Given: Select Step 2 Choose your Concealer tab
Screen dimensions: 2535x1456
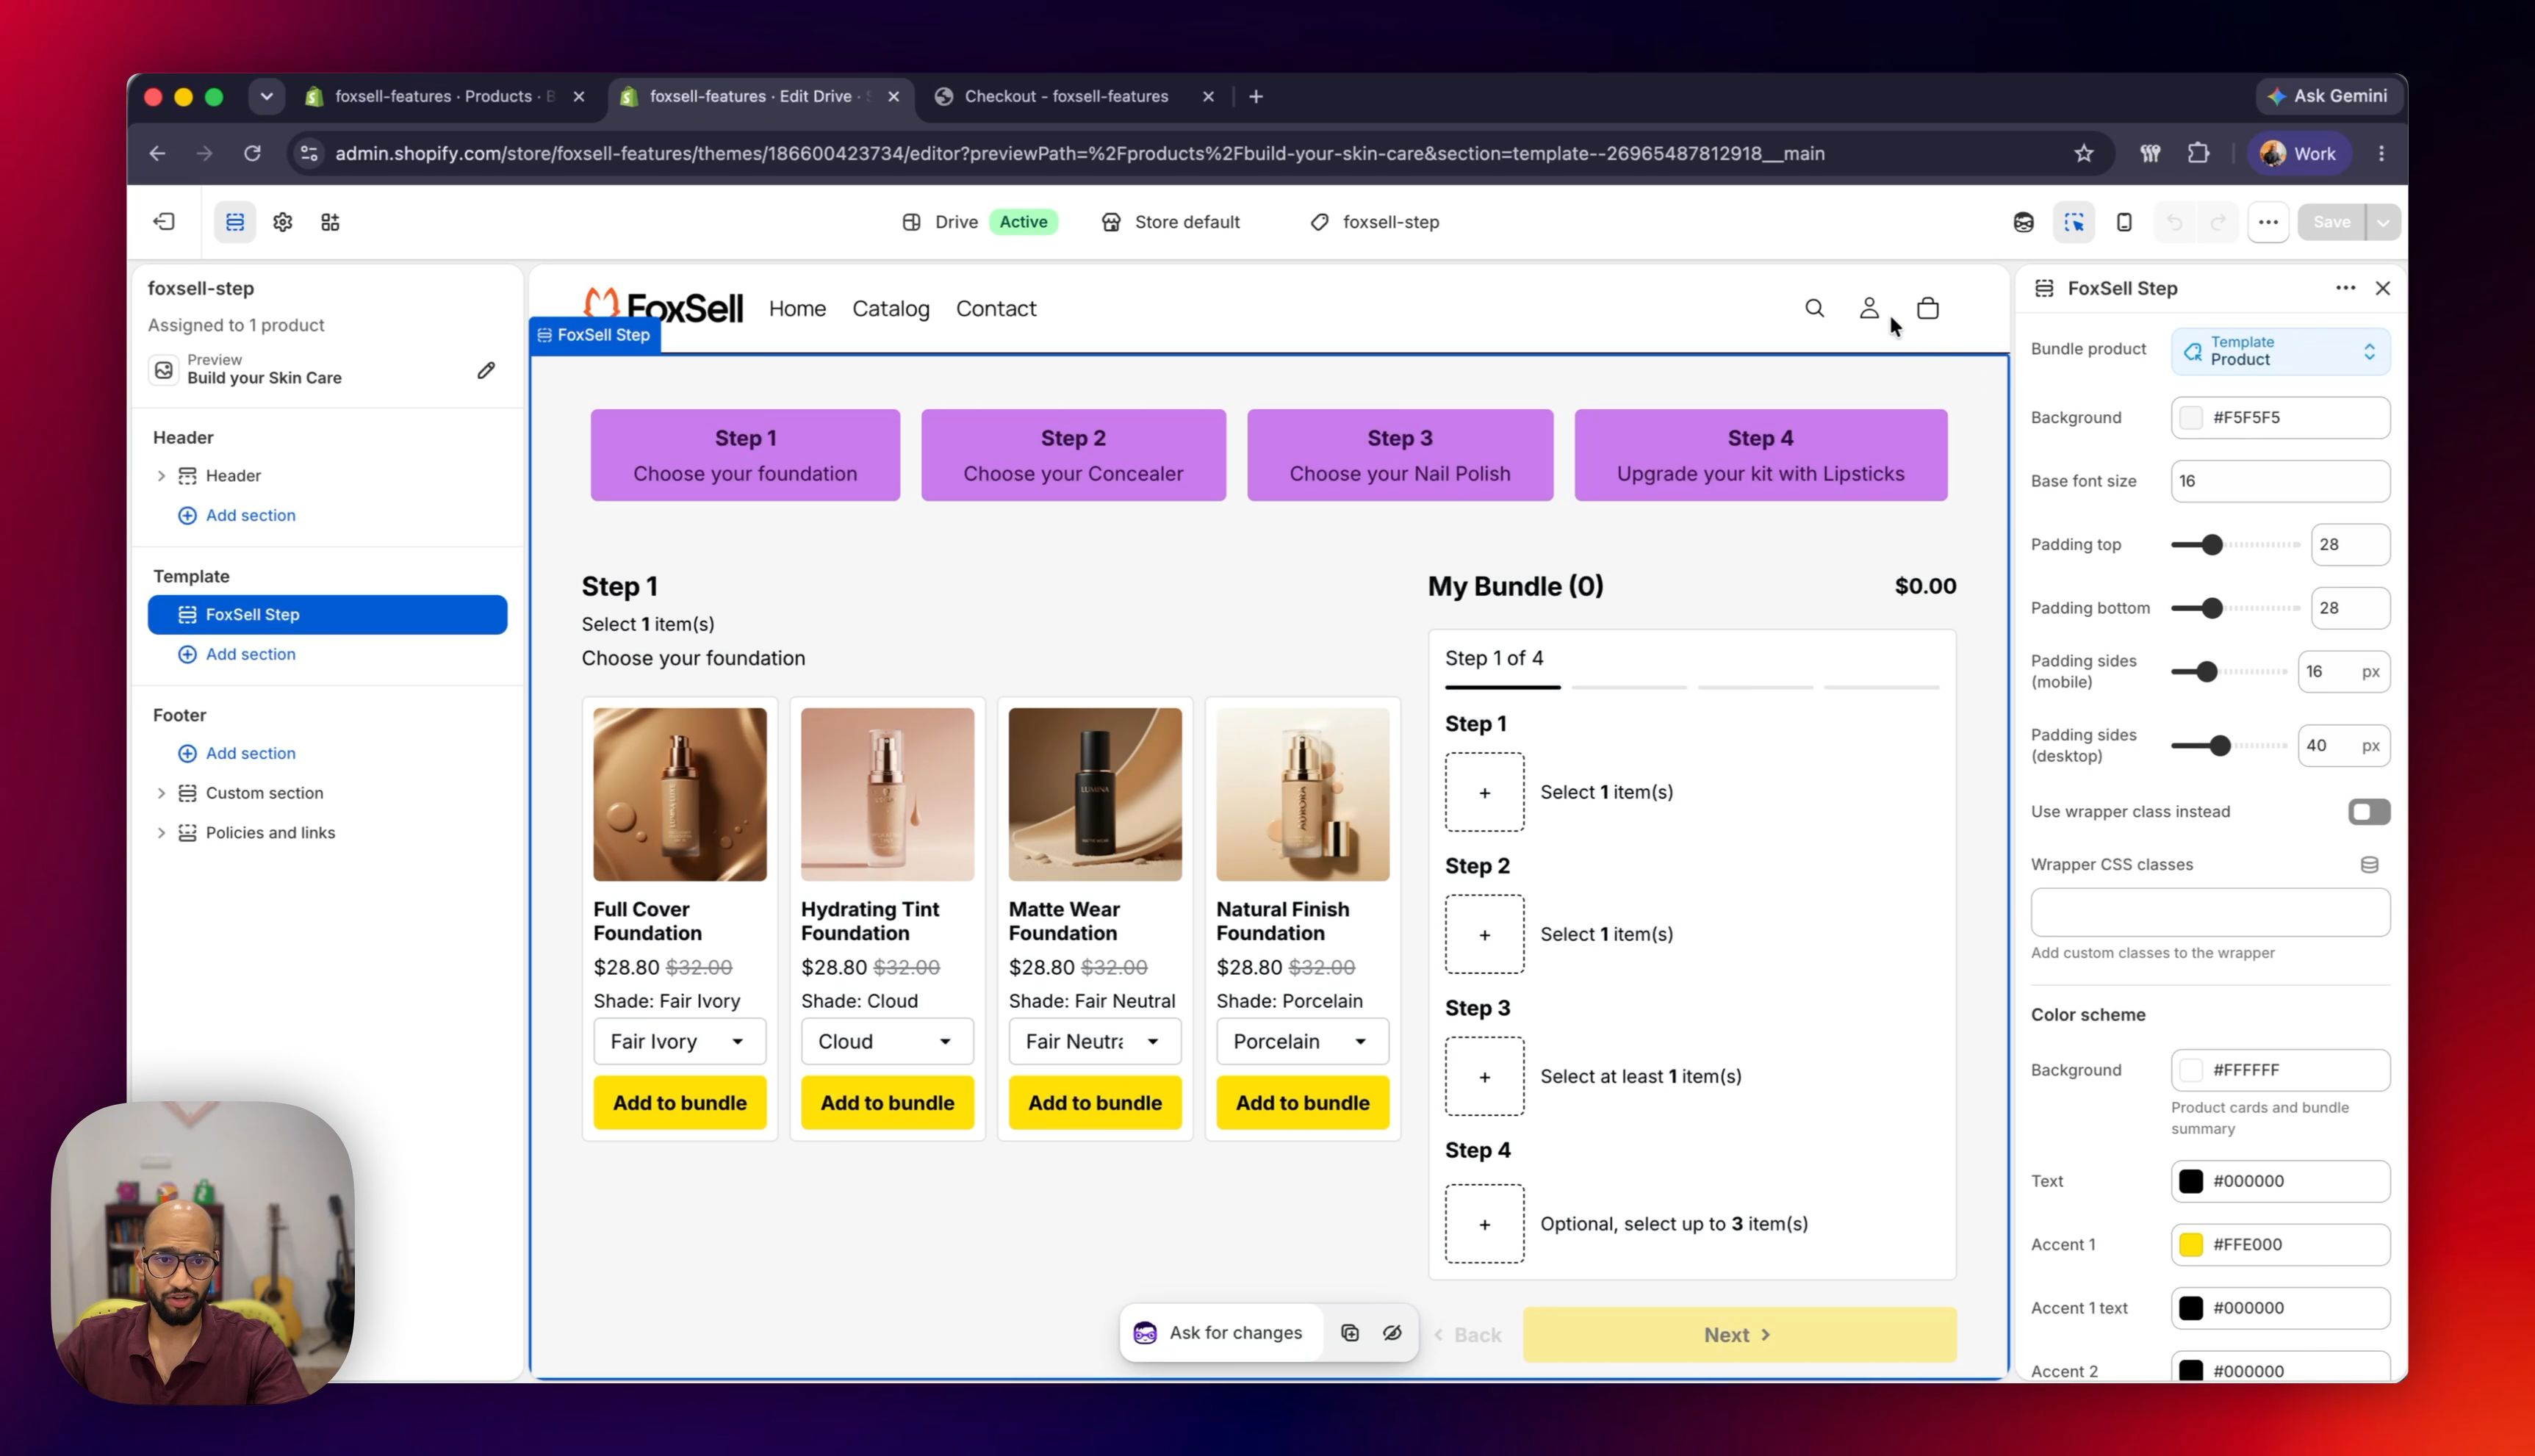Looking at the screenshot, I should 1073,455.
